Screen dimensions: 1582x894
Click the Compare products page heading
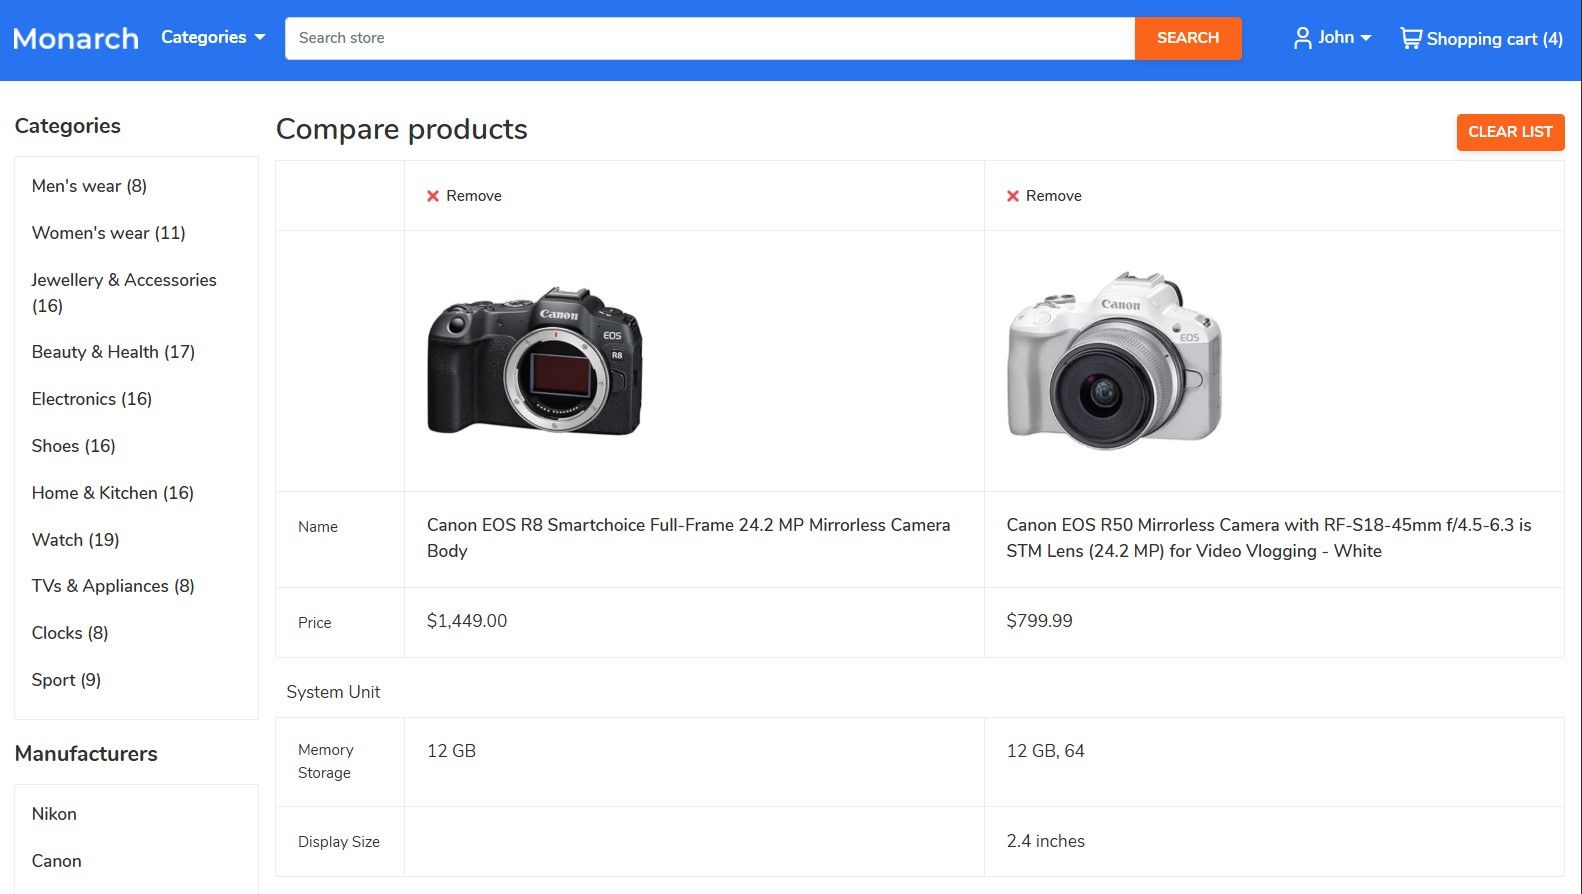402,129
